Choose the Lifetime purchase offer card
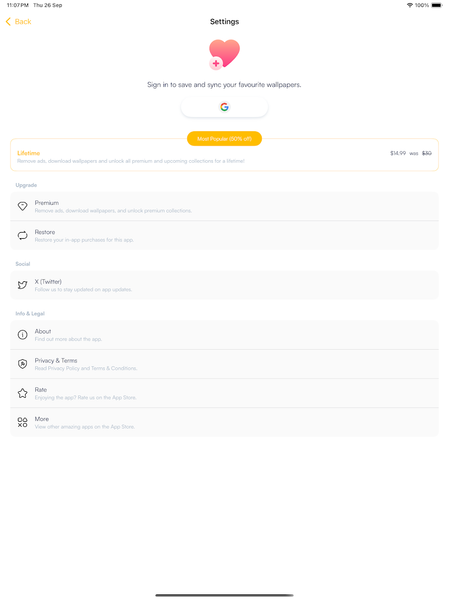449x600 pixels. [x=224, y=155]
